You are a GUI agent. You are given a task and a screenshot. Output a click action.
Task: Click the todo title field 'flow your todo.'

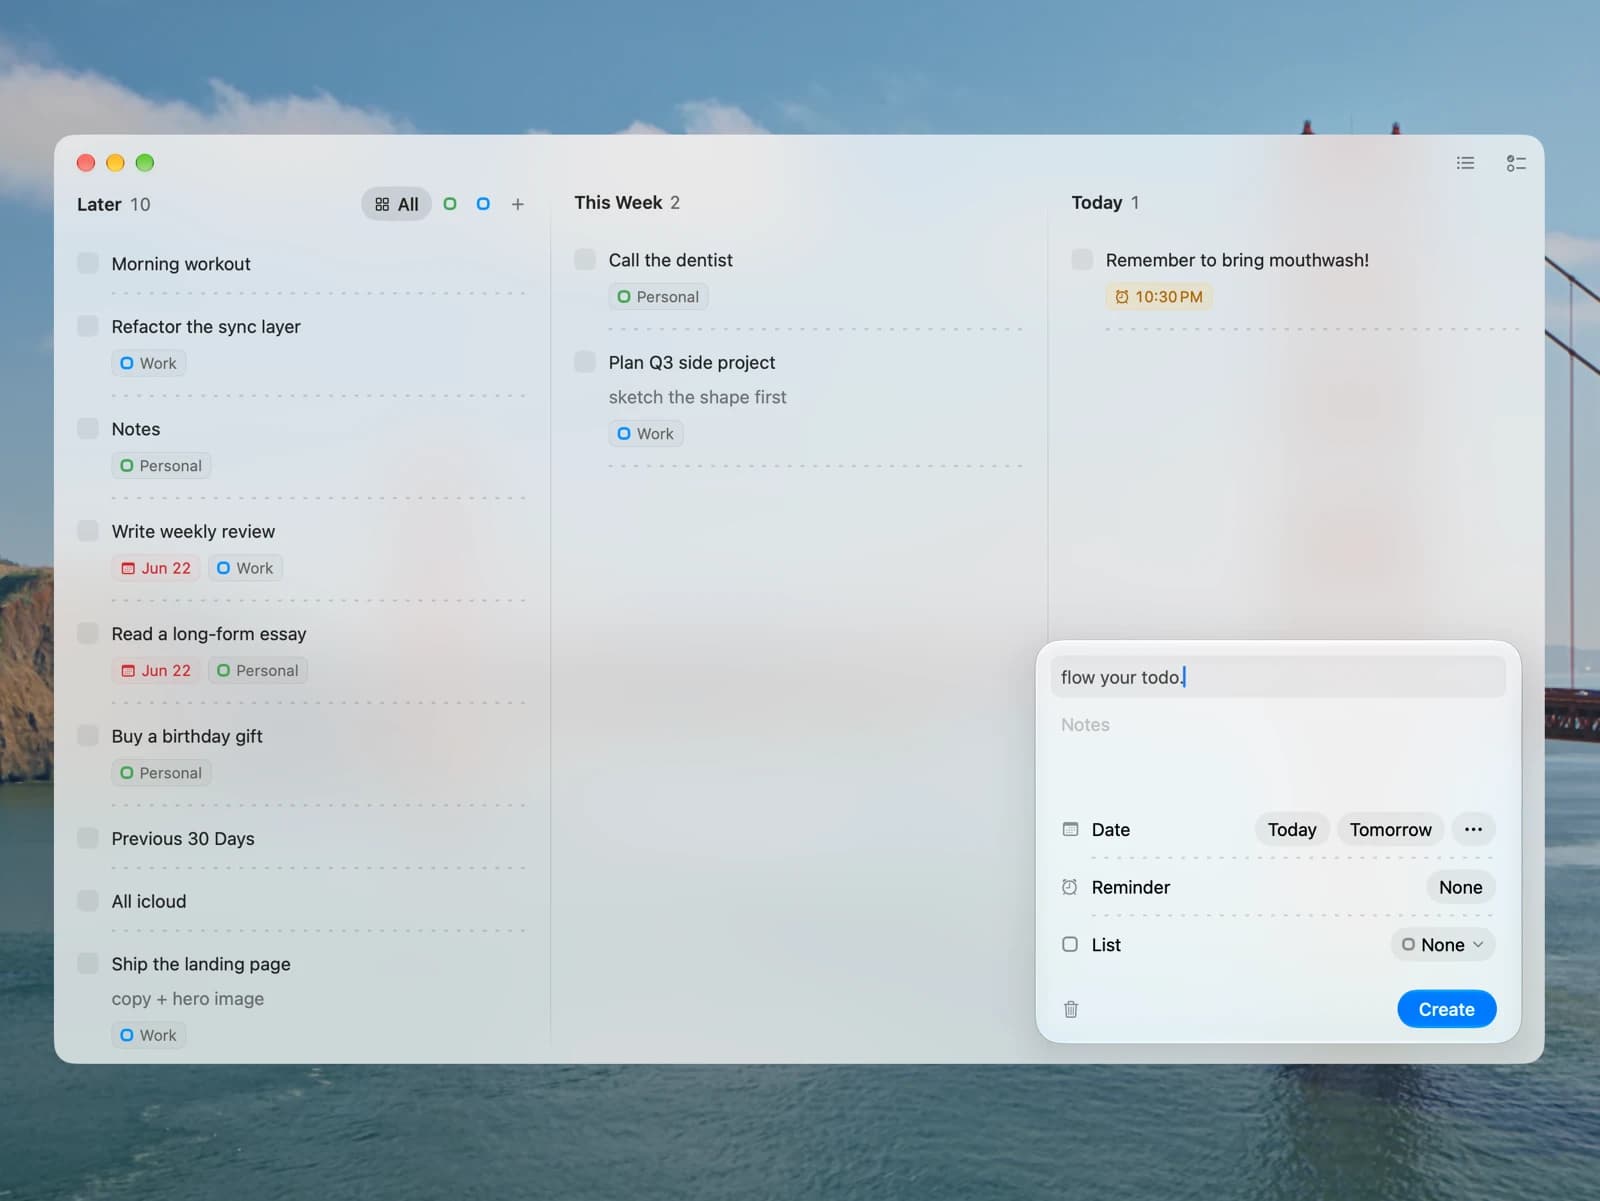pyautogui.click(x=1278, y=677)
